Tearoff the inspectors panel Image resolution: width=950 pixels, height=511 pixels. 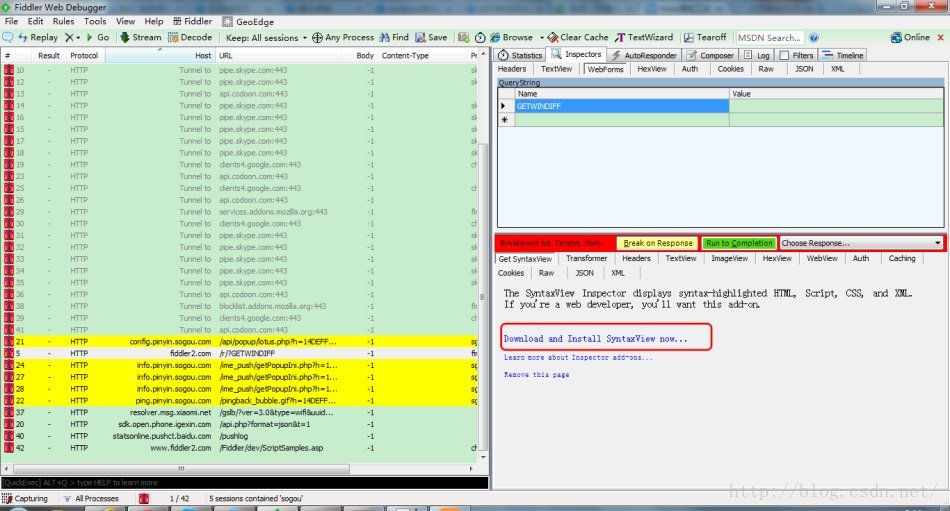tap(705, 38)
